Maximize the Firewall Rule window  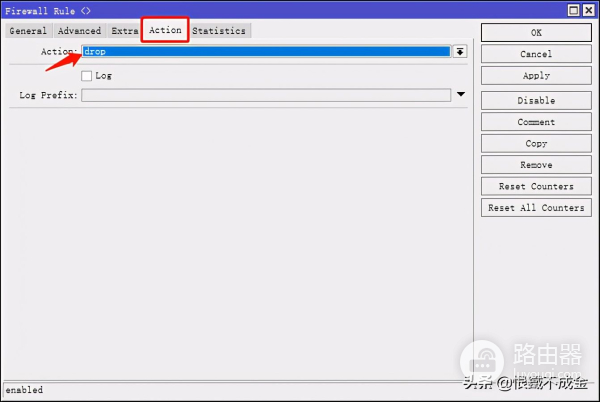(x=574, y=10)
